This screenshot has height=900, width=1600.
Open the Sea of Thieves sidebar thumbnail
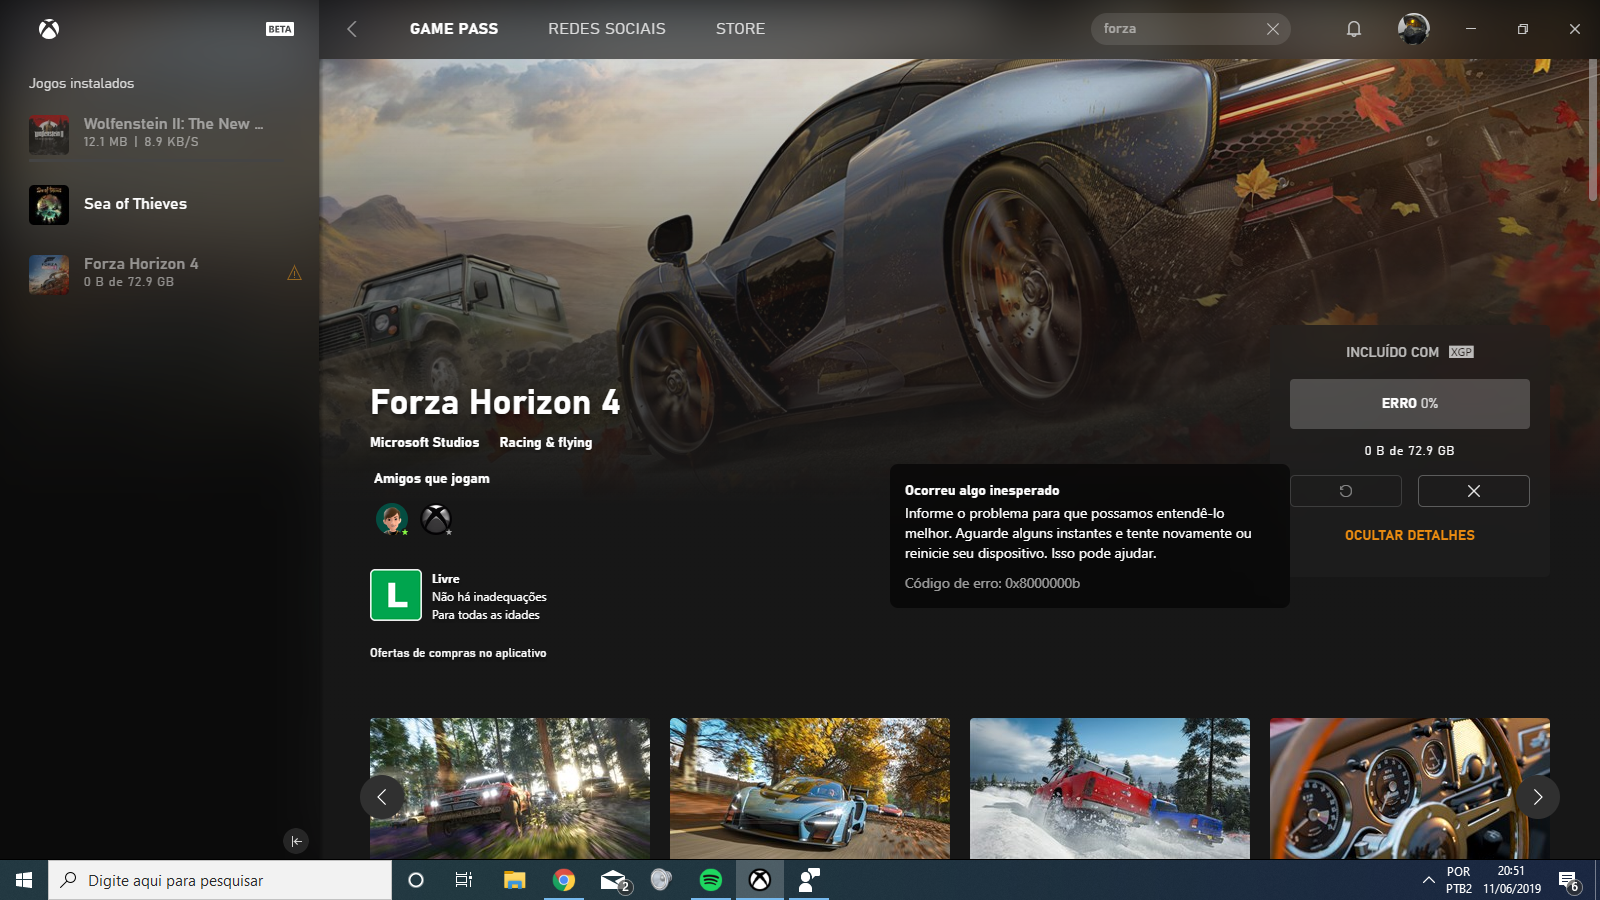tap(49, 204)
